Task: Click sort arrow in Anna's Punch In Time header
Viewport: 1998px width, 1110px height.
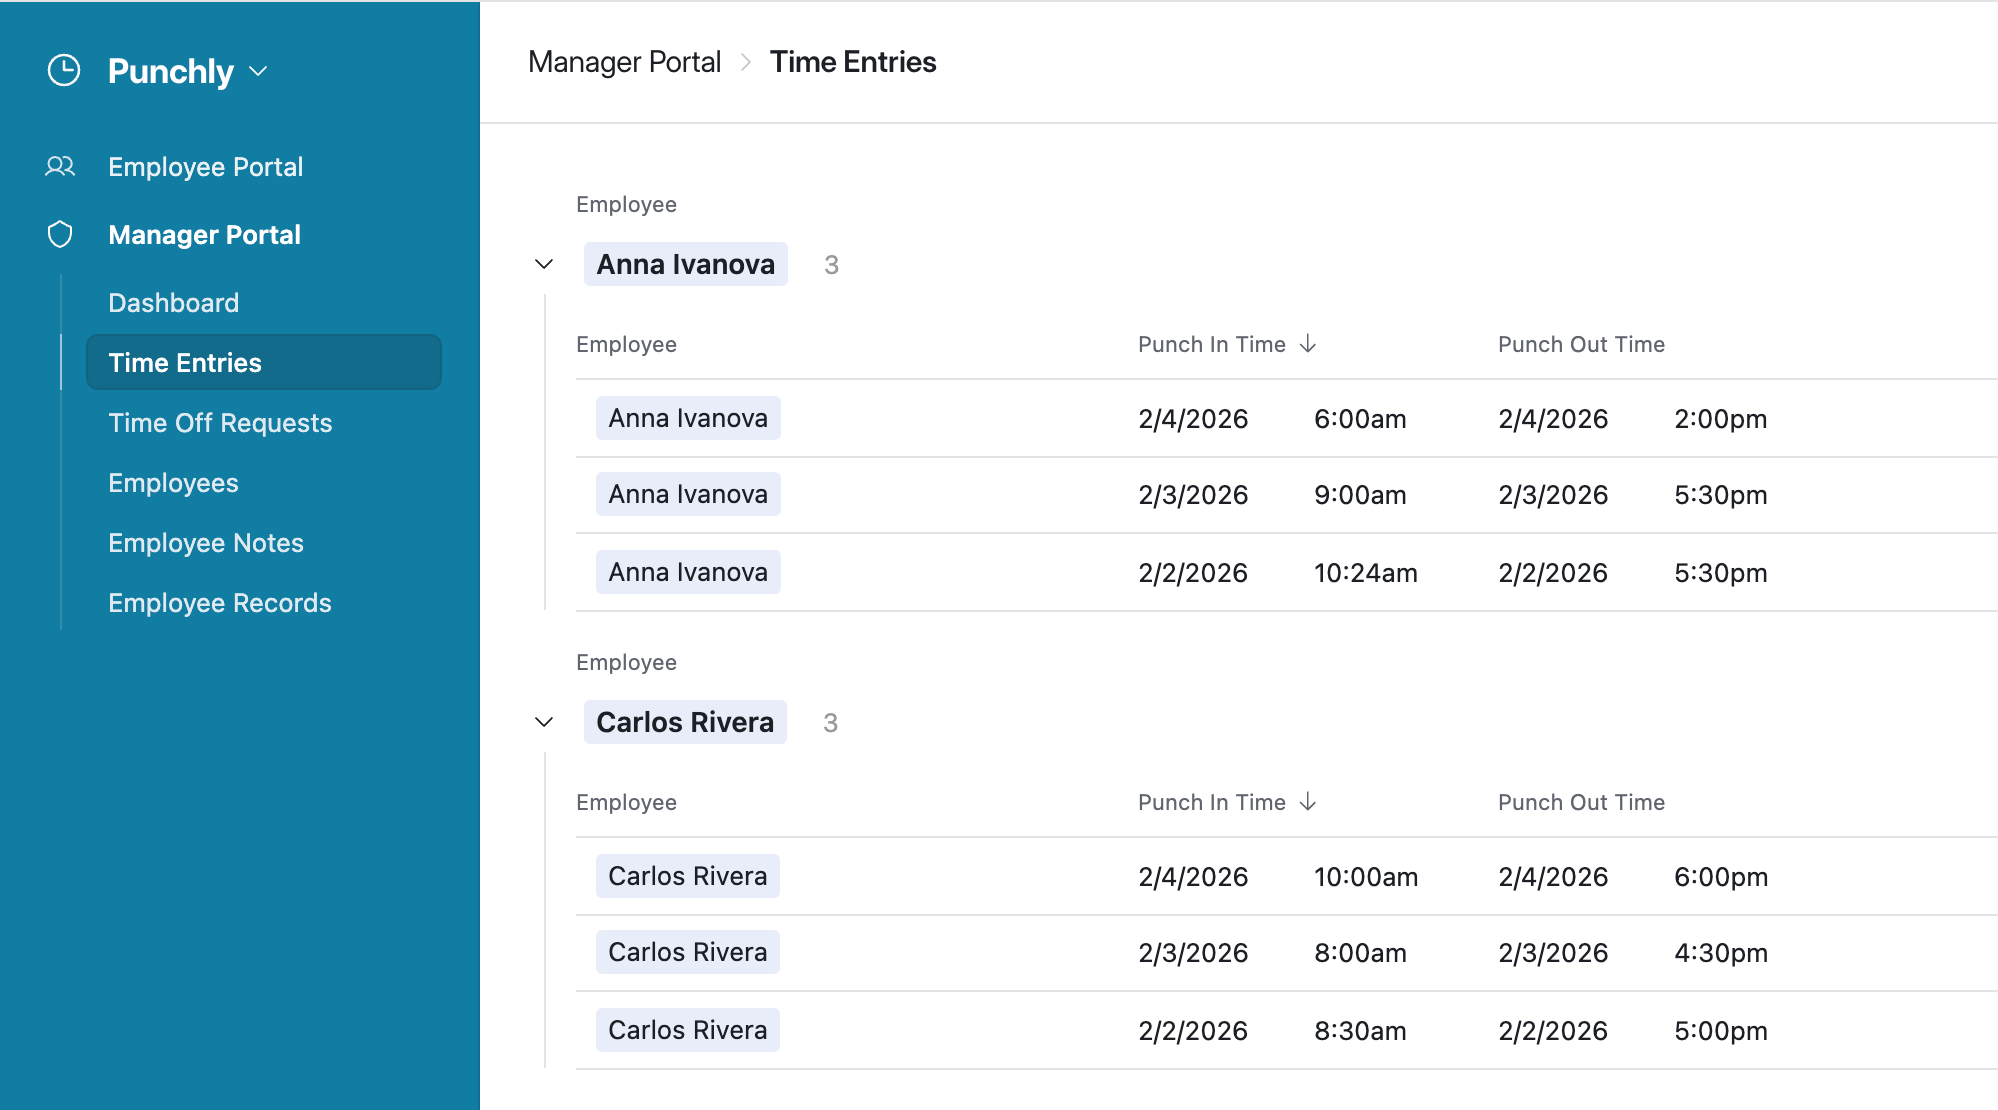Action: click(1308, 344)
